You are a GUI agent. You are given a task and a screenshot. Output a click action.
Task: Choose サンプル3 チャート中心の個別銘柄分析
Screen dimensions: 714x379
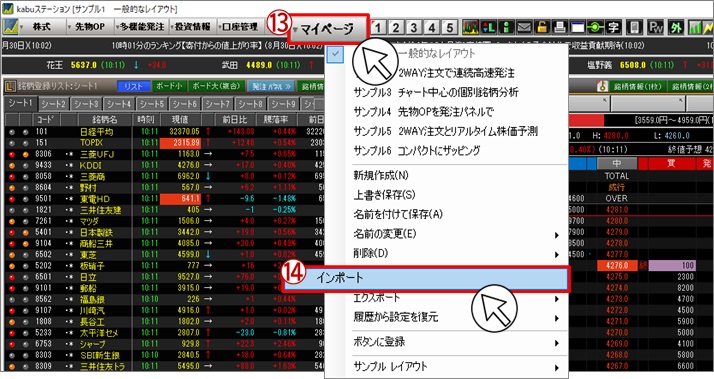tap(436, 92)
